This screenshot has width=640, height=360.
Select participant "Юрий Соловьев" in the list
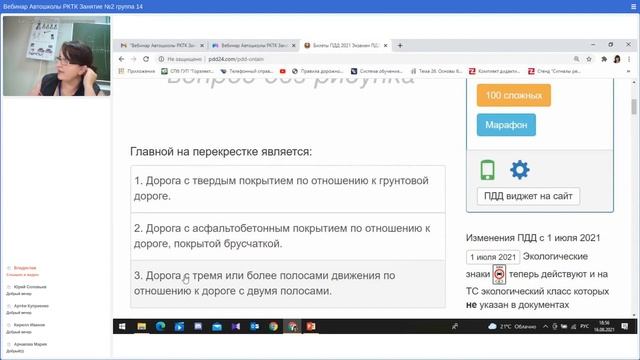pyautogui.click(x=30, y=287)
